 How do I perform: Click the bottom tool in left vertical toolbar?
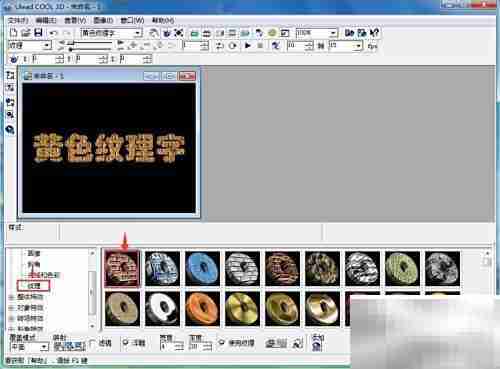click(10, 129)
